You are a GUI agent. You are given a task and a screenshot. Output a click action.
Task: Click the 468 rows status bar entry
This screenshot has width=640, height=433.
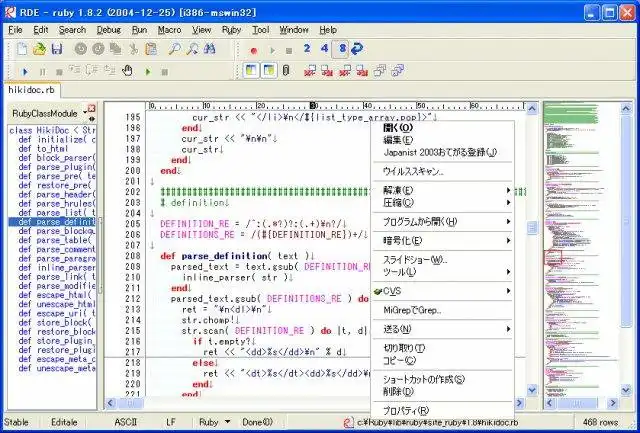pos(600,422)
